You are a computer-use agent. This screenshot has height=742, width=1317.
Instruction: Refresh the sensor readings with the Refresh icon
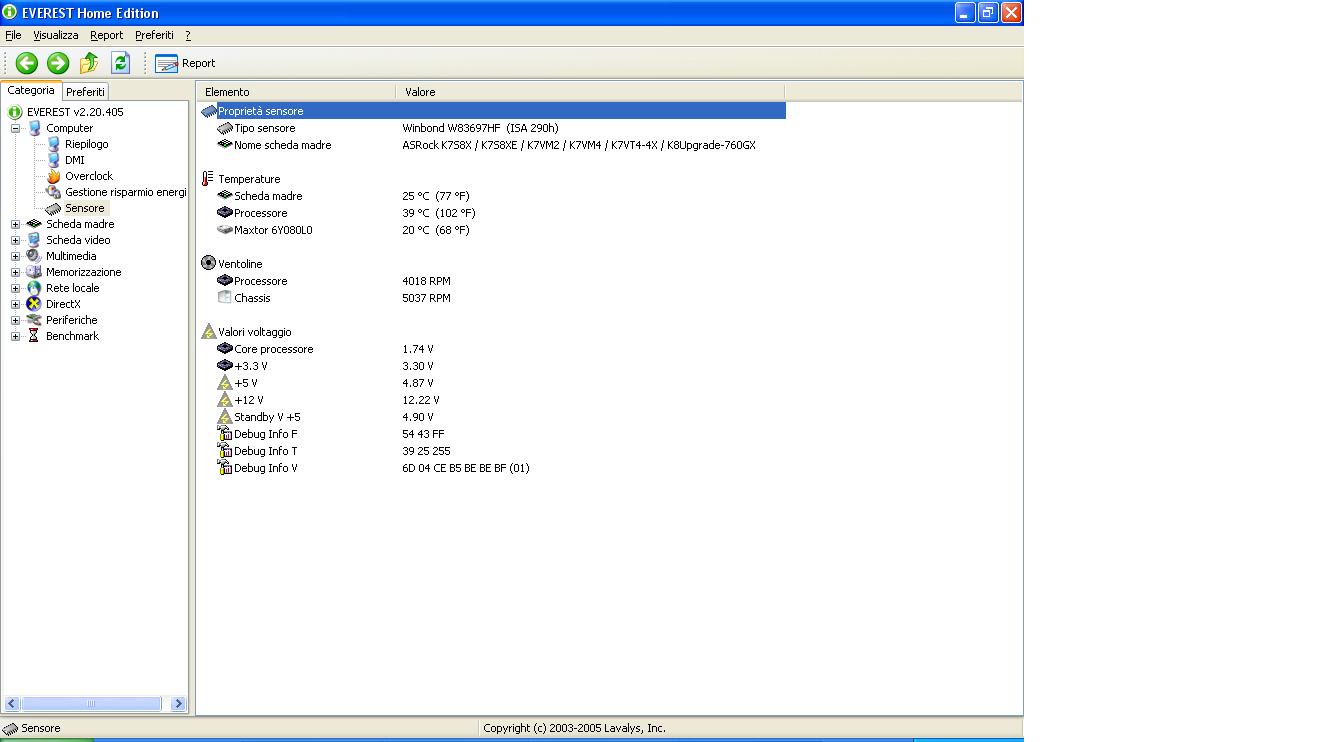point(121,63)
